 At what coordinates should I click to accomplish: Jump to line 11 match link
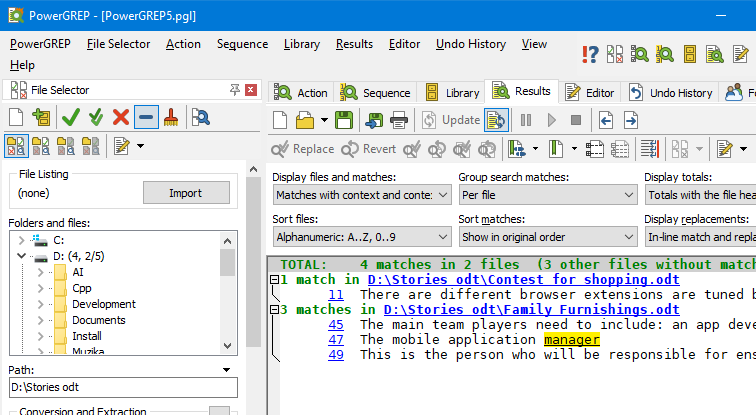pos(336,295)
